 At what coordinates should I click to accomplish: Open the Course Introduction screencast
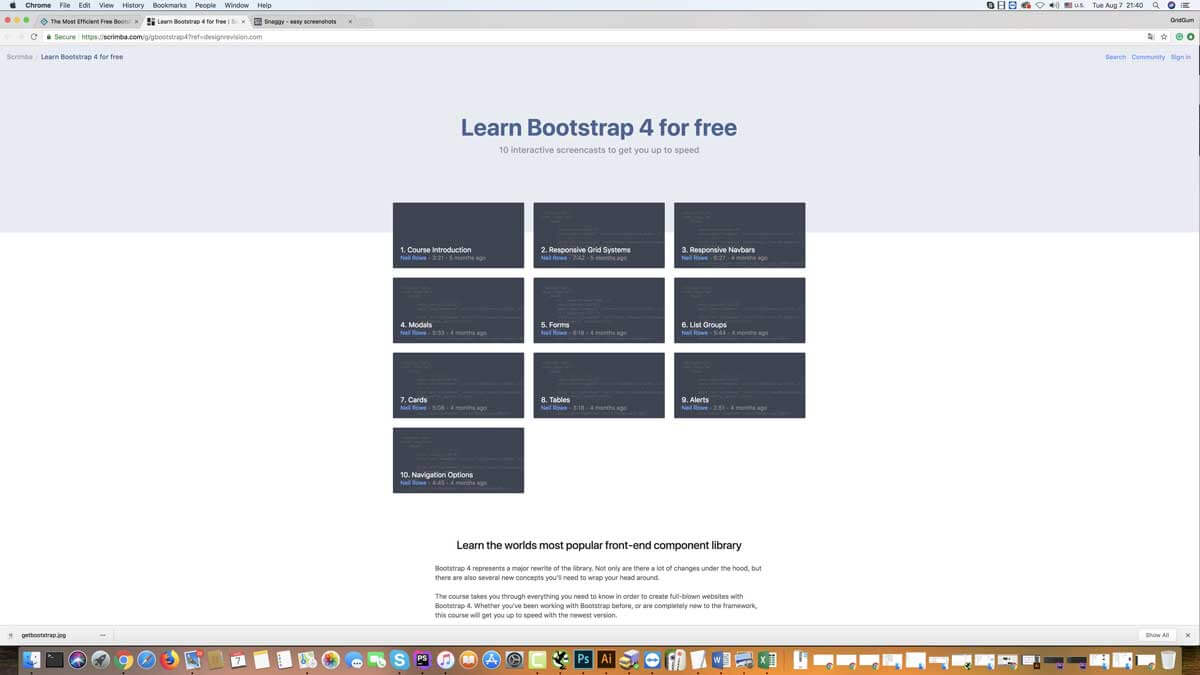pos(458,235)
